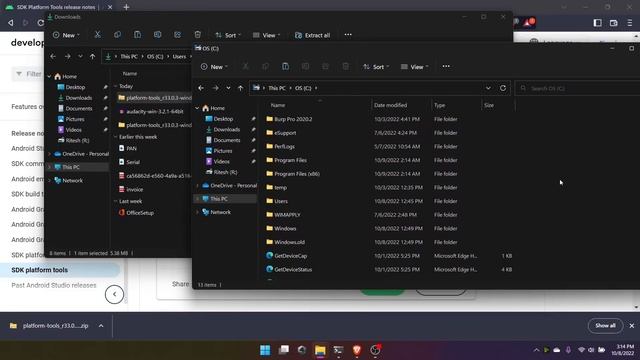Click Cut icon in Downloads window toolbar
This screenshot has width=640, height=360.
pos(98,35)
